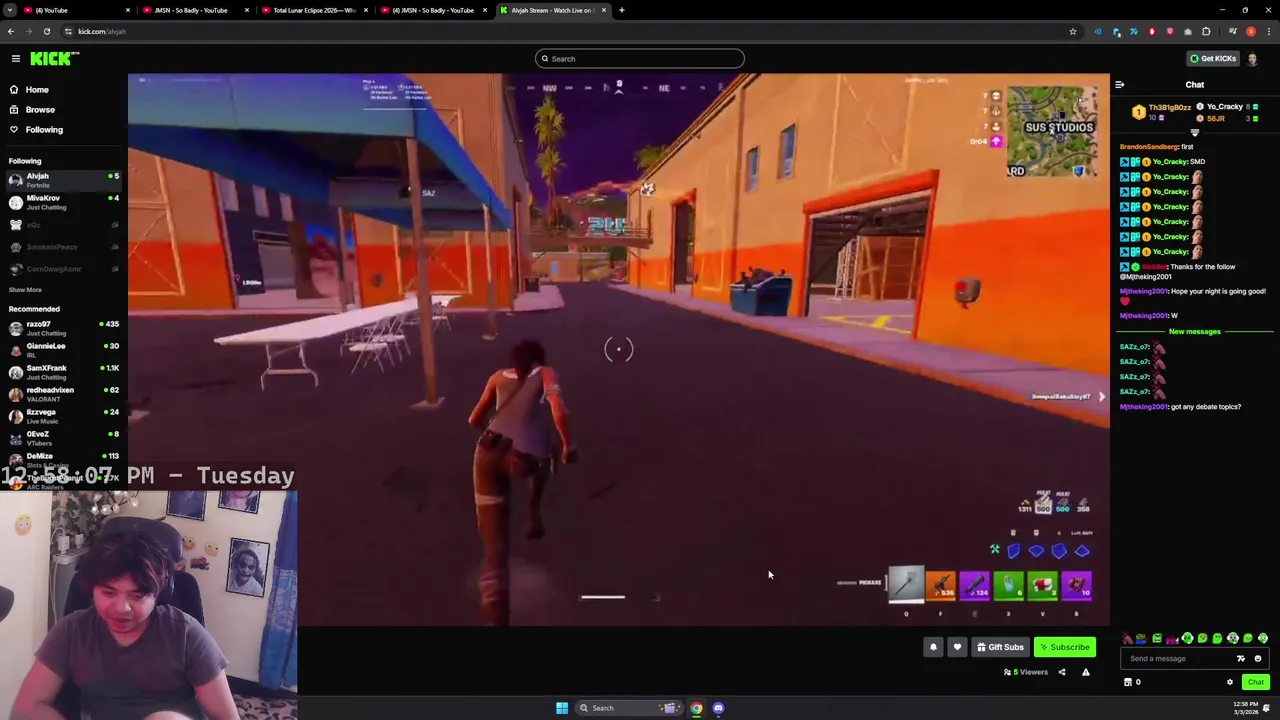Open Following in sidebar

point(44,130)
